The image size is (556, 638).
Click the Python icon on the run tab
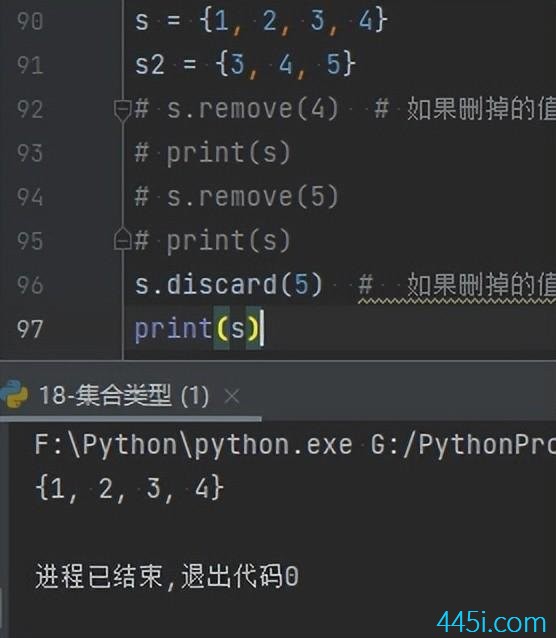[x=14, y=395]
